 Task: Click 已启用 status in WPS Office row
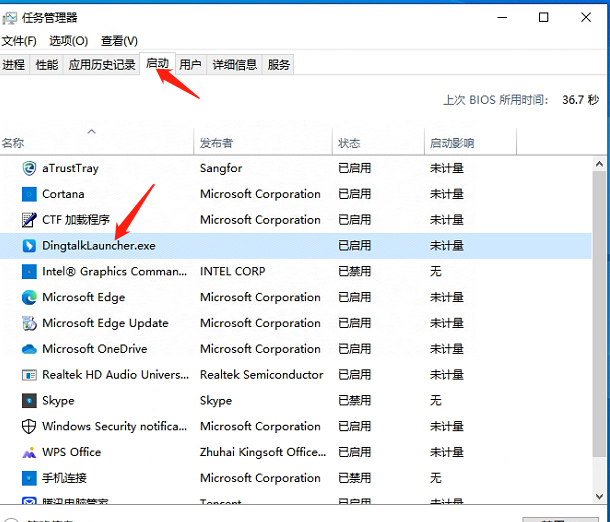354,452
